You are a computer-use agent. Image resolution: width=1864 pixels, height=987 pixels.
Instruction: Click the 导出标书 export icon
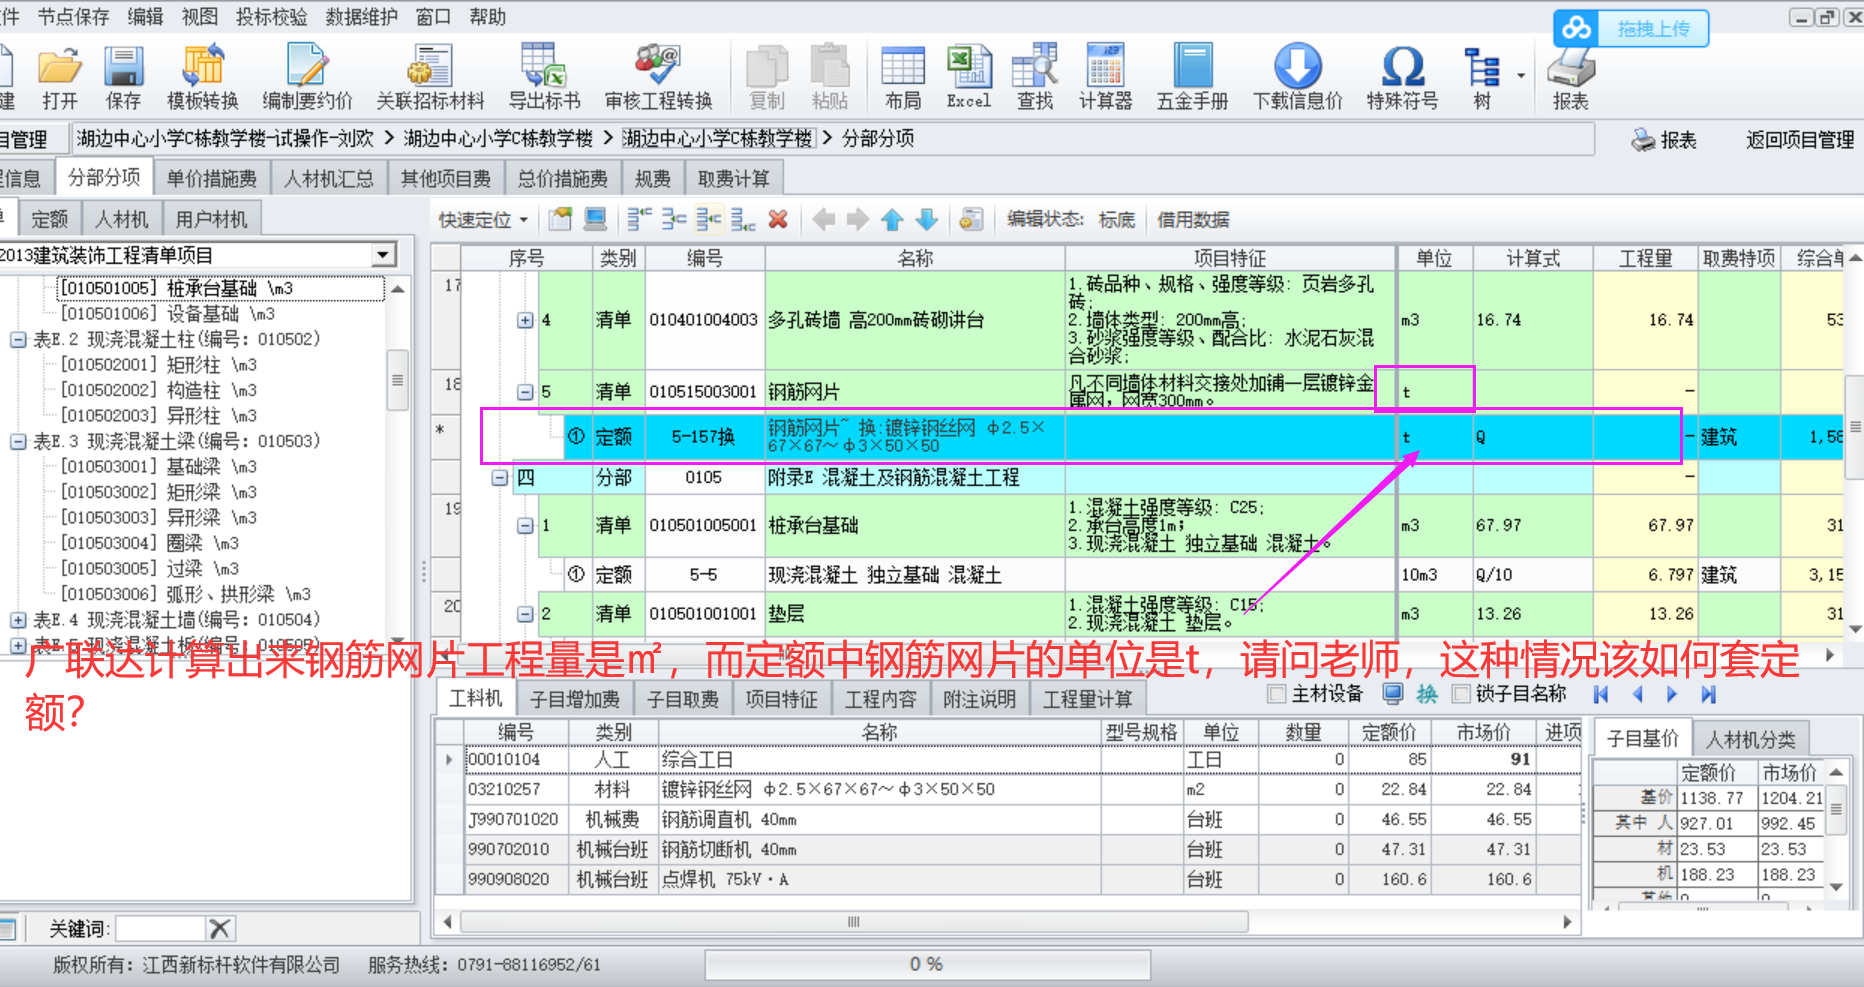click(544, 77)
